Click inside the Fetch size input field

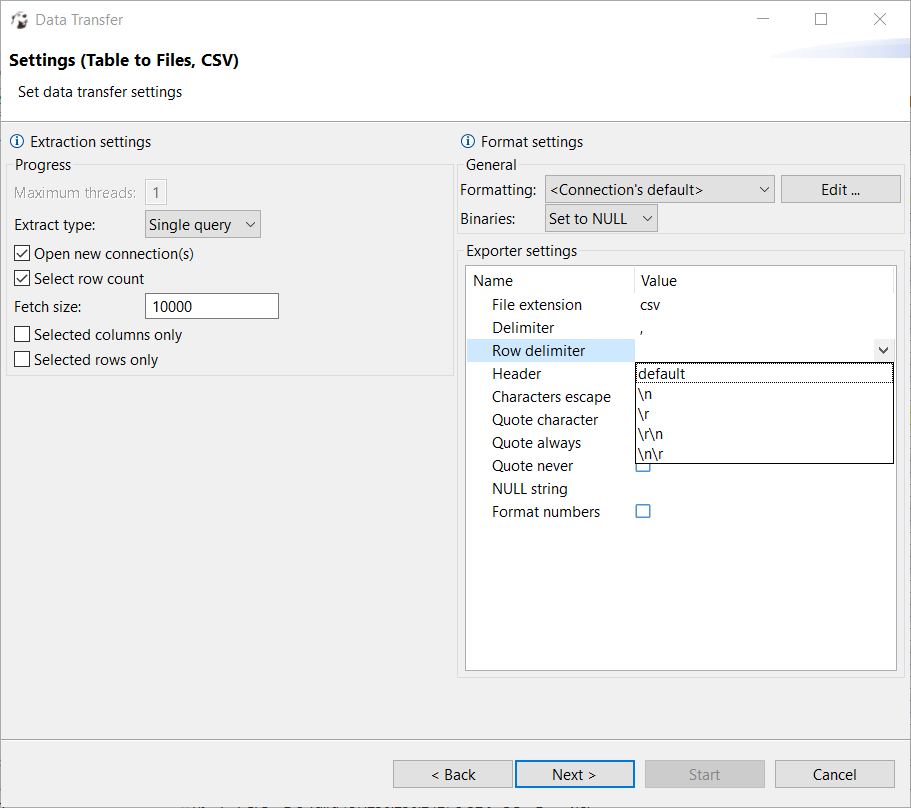211,306
